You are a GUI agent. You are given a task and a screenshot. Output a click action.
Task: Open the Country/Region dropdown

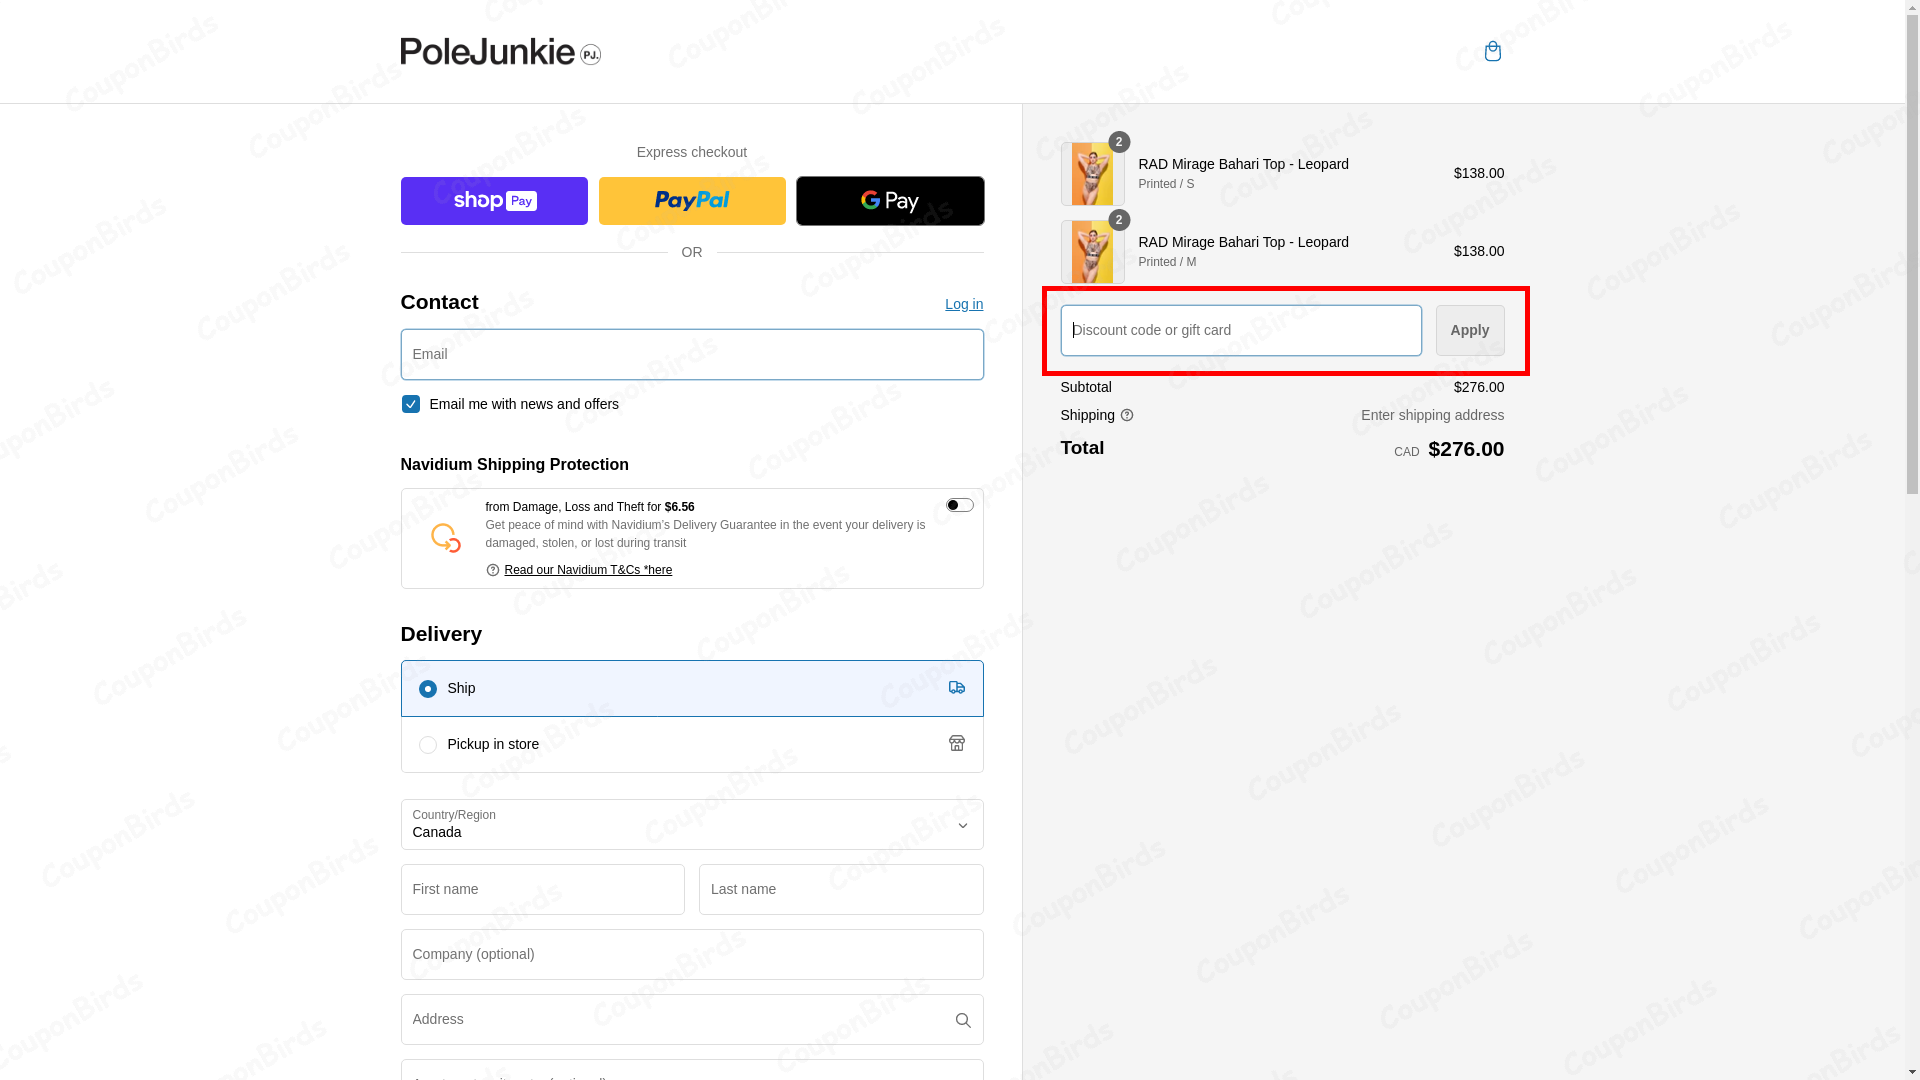[x=691, y=824]
